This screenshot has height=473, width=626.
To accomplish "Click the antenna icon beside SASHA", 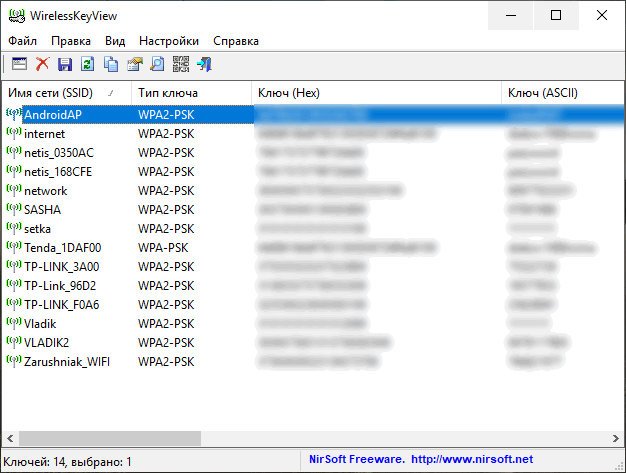I will (14, 210).
